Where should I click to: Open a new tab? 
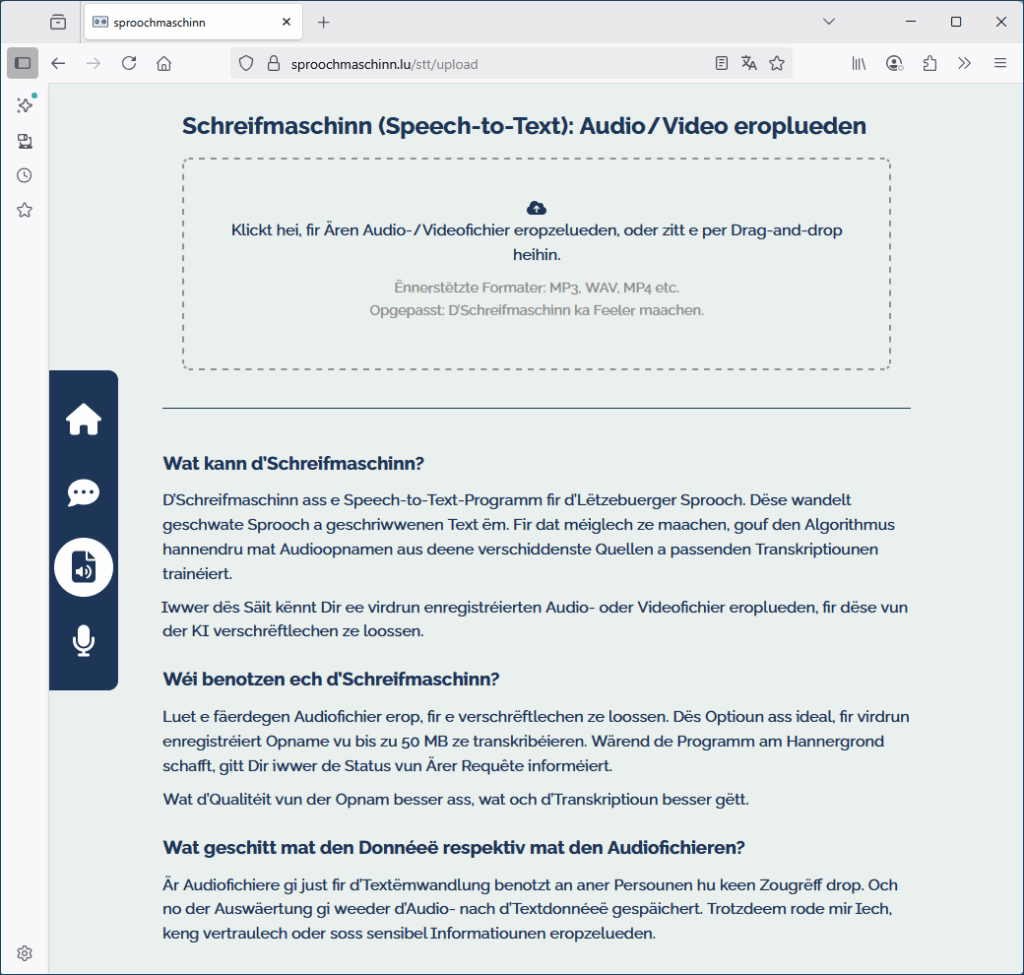click(x=323, y=22)
